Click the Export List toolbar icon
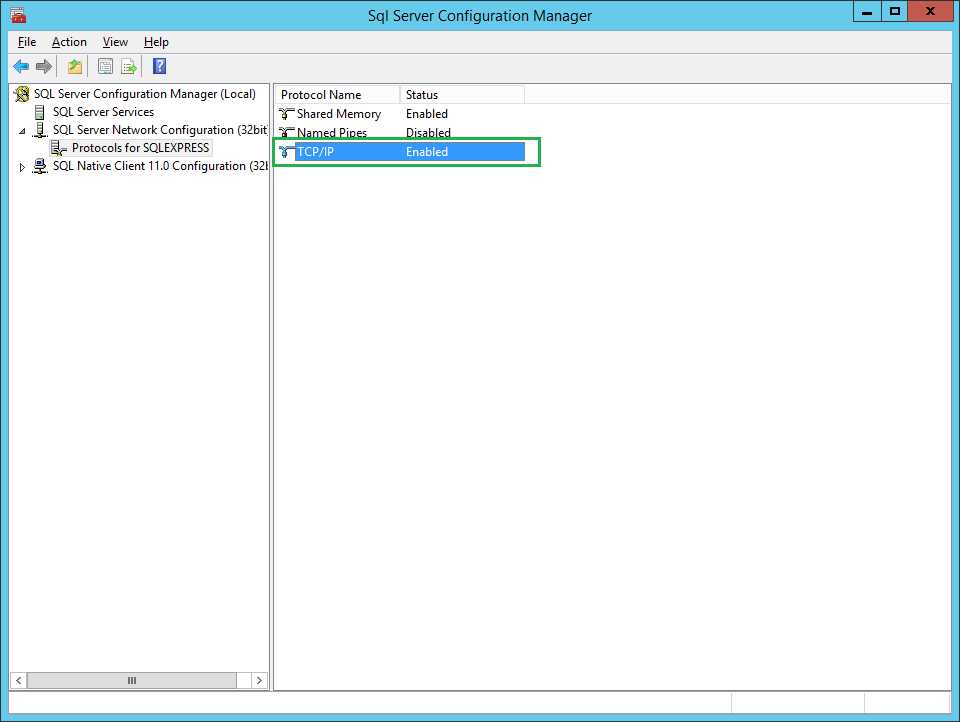Viewport: 960px width, 722px height. pos(129,66)
